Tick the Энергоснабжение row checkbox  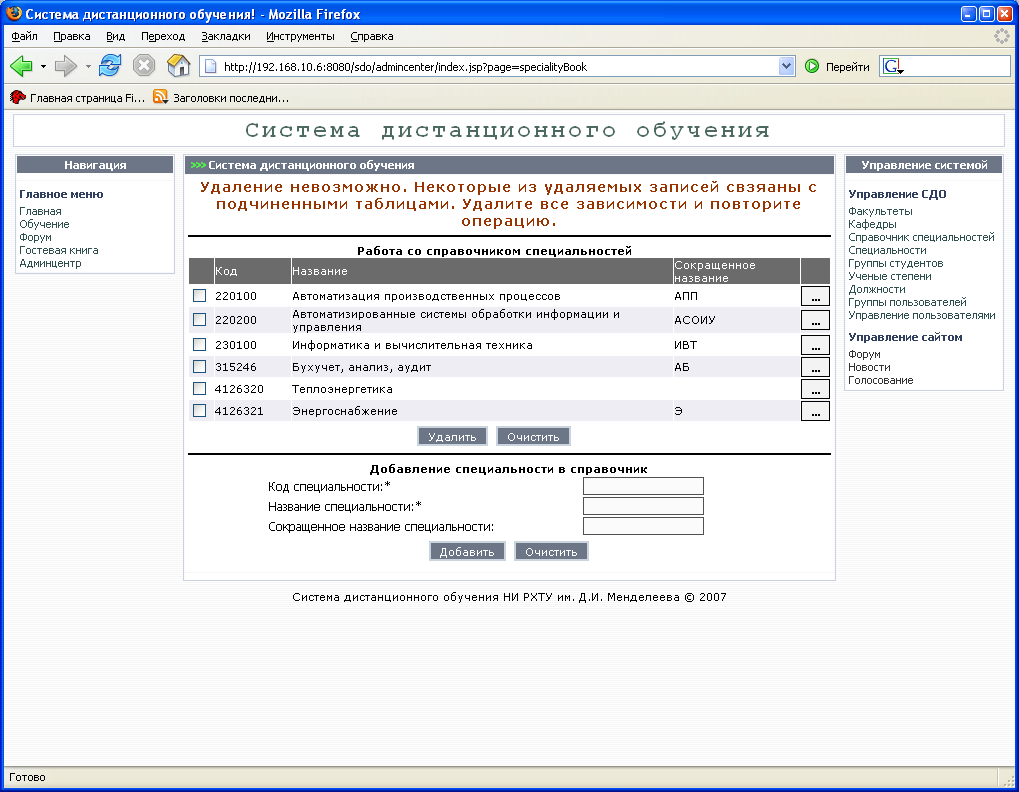(x=200, y=411)
